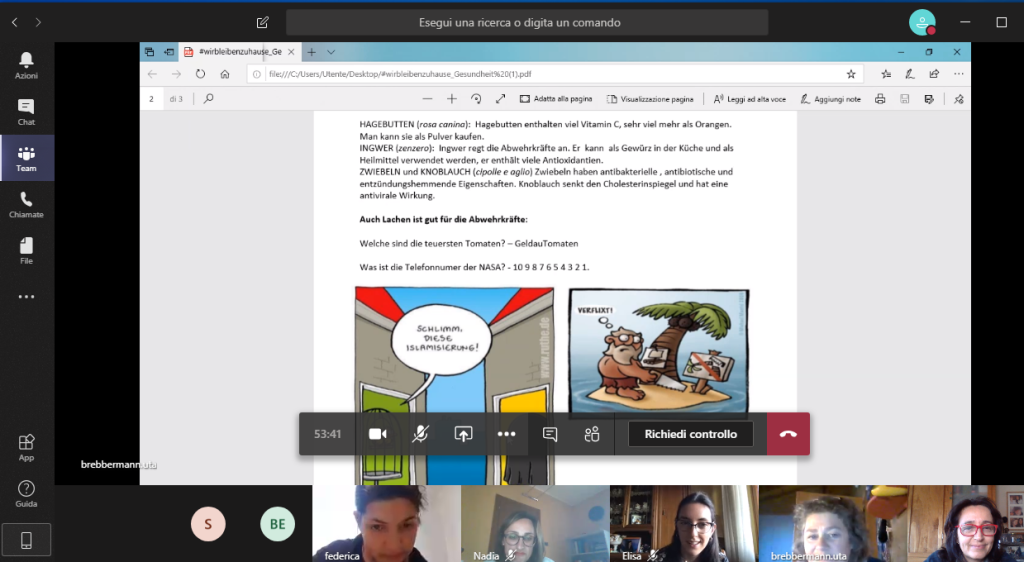Screen dimensions: 1024x562
Task: Click the favorite star in address bar
Action: (851, 74)
